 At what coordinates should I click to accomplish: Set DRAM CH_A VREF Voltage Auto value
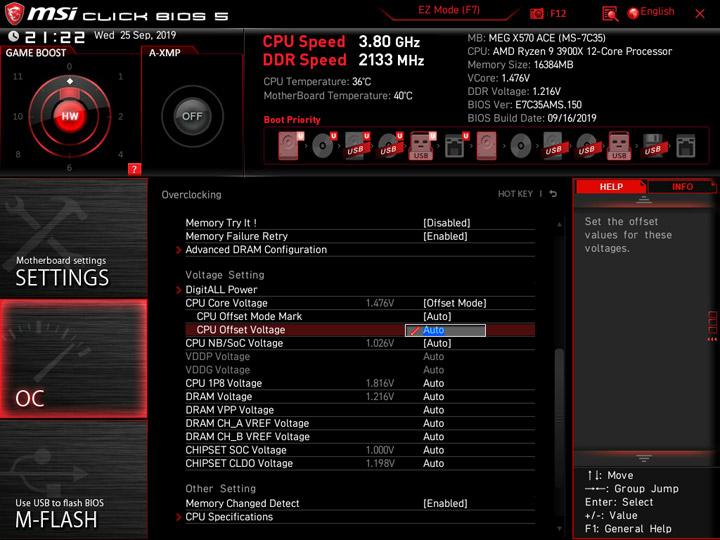pyautogui.click(x=433, y=423)
